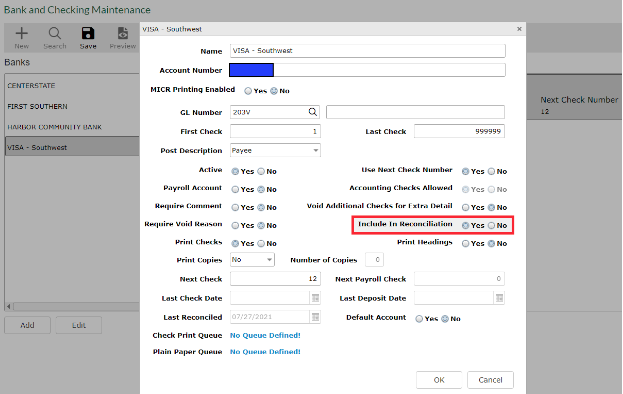Open the Plain Paper Queue link
The width and height of the screenshot is (623, 394).
pos(265,352)
